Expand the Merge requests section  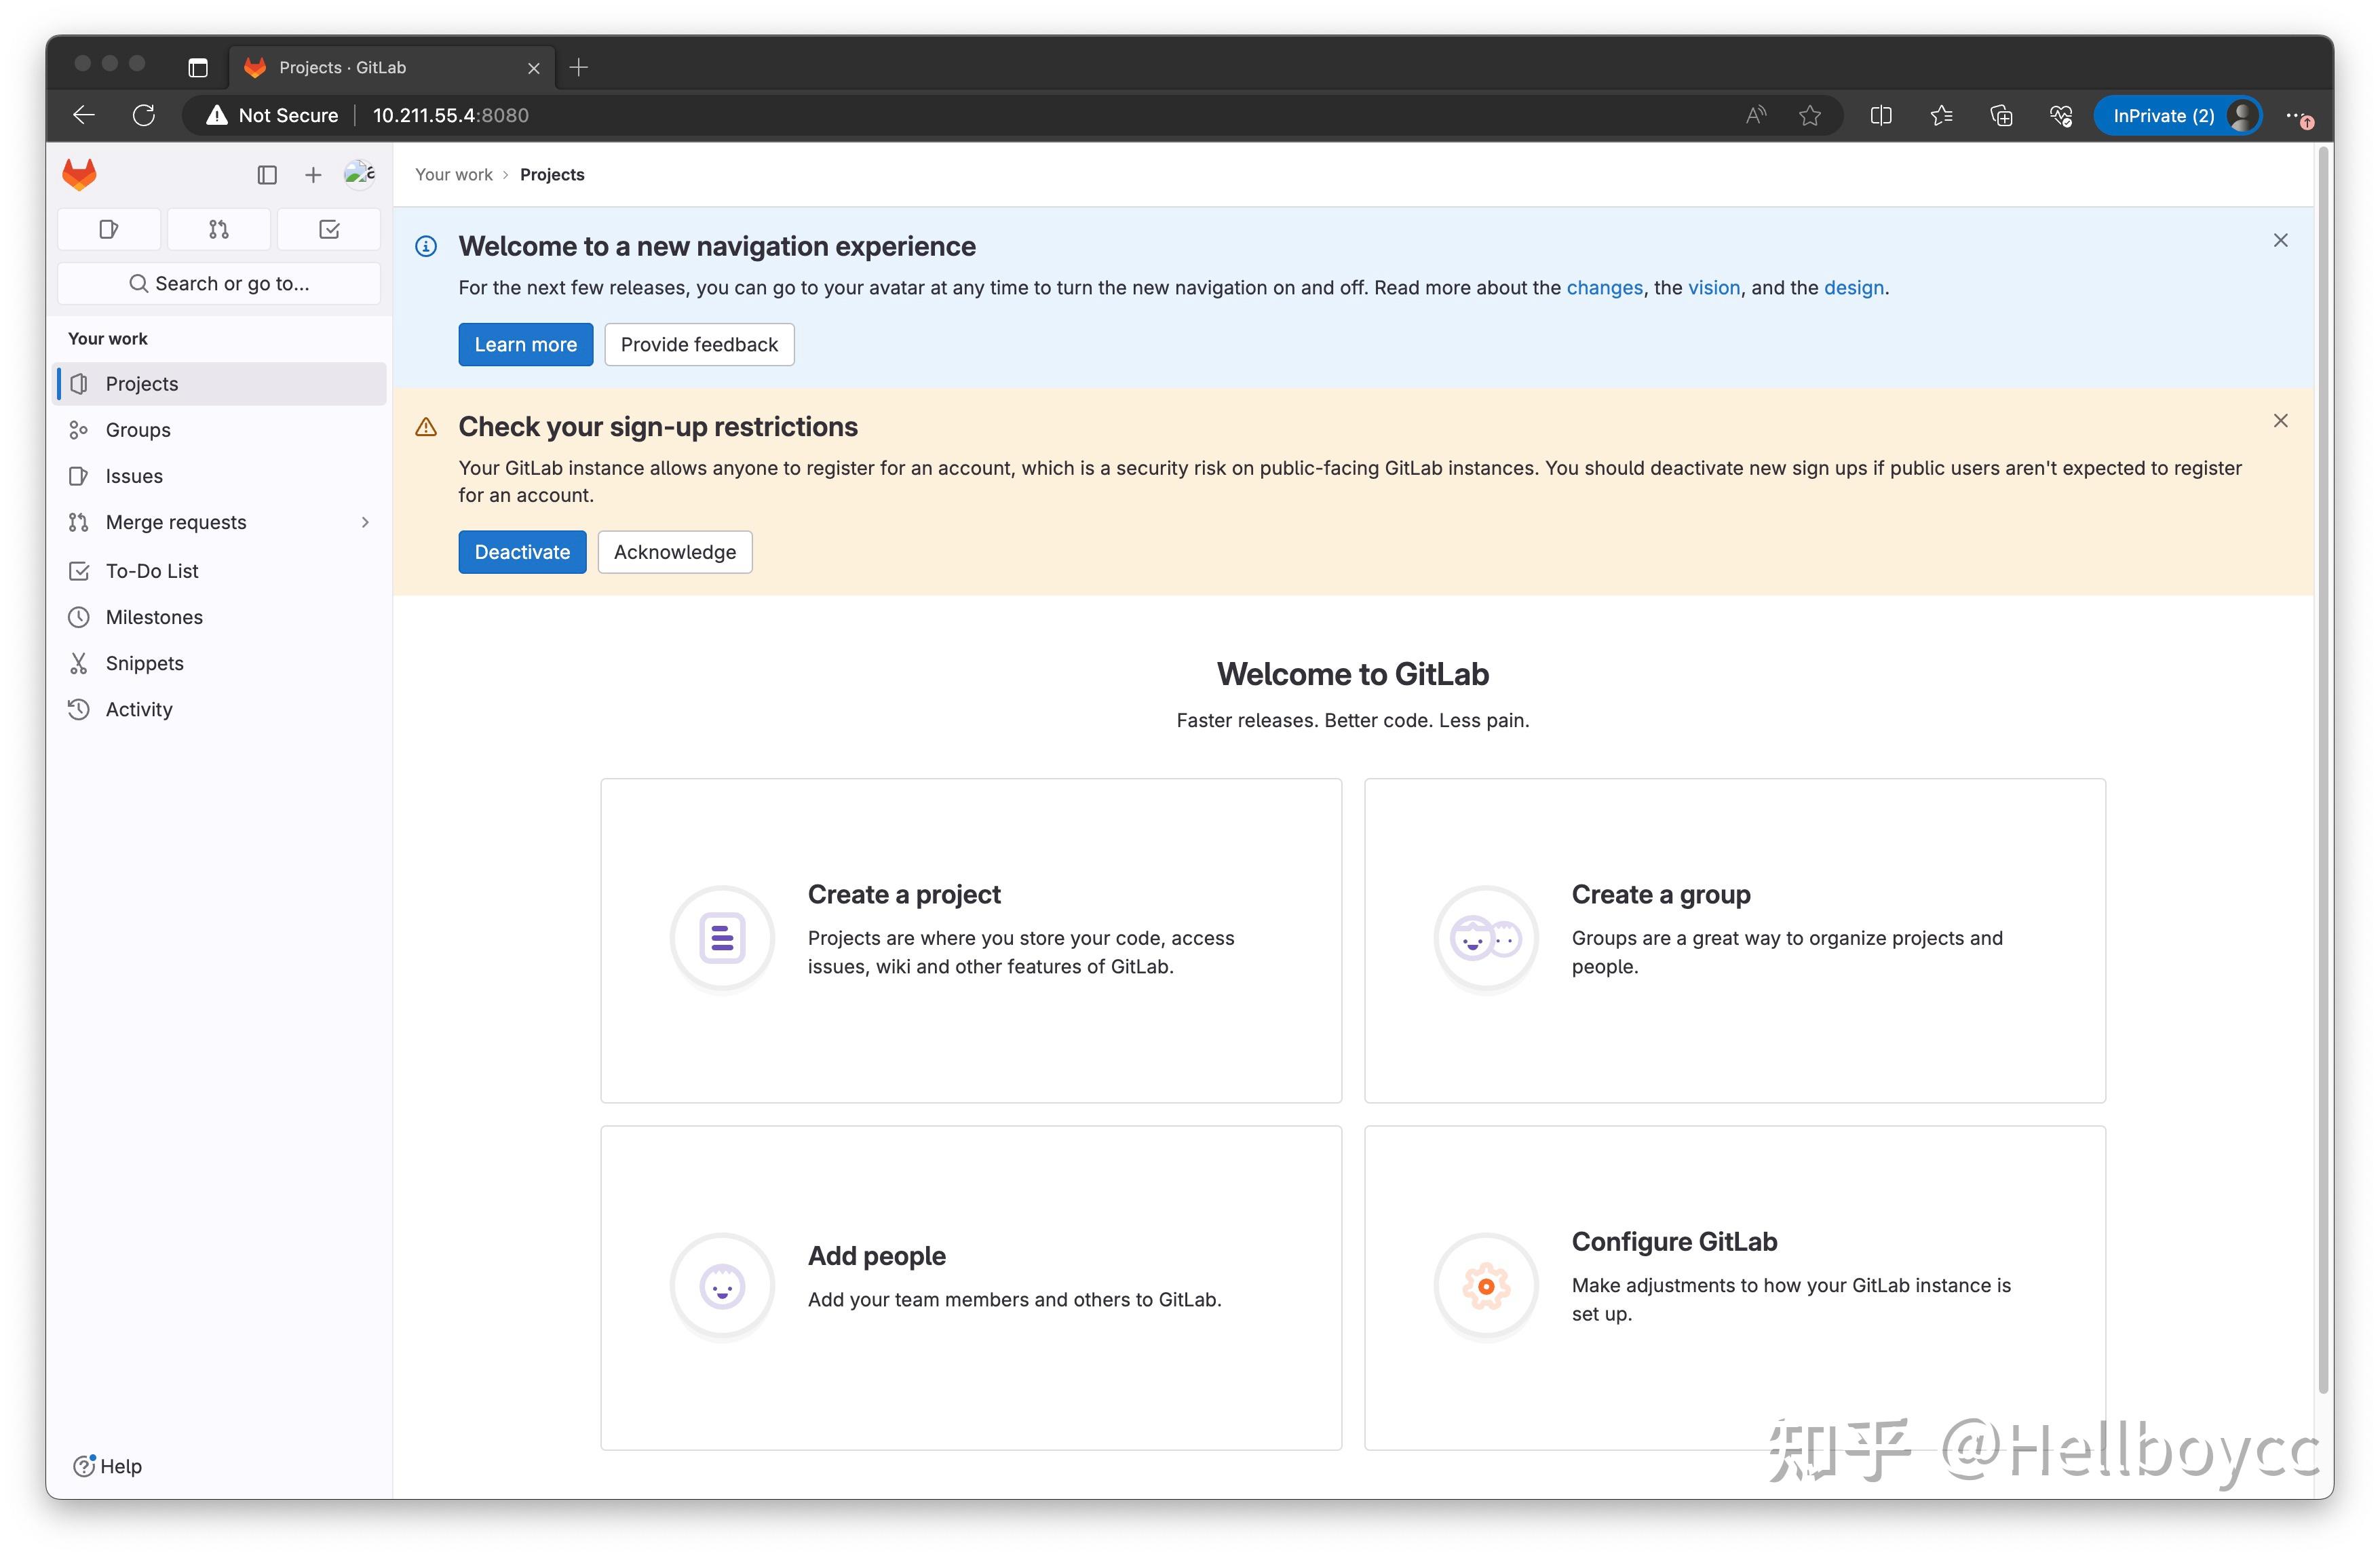tap(364, 522)
